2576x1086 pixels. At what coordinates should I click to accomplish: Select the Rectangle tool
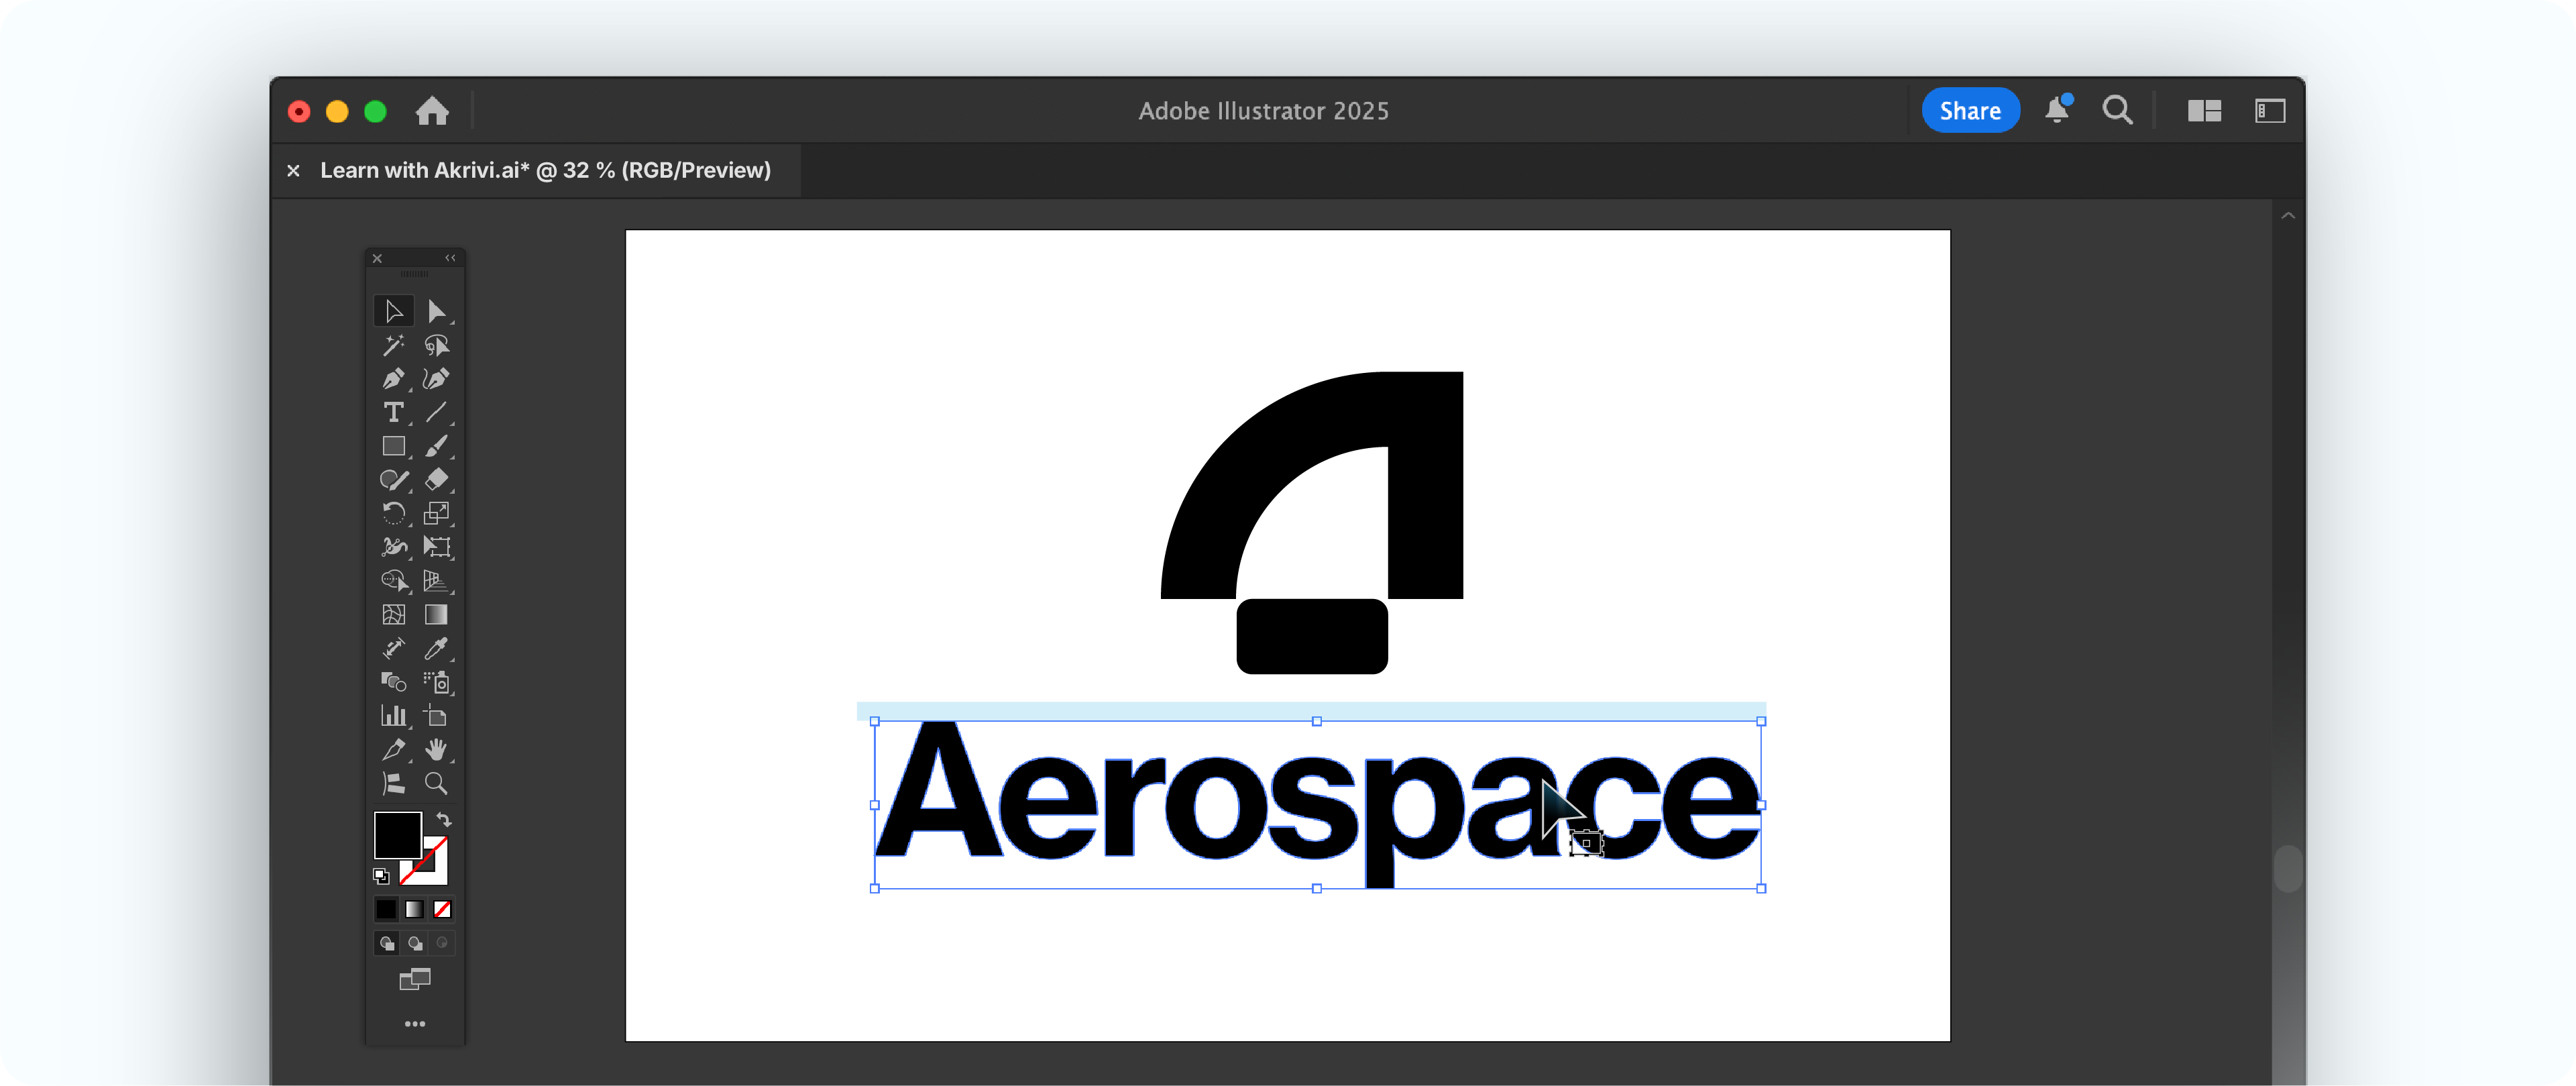coord(393,446)
